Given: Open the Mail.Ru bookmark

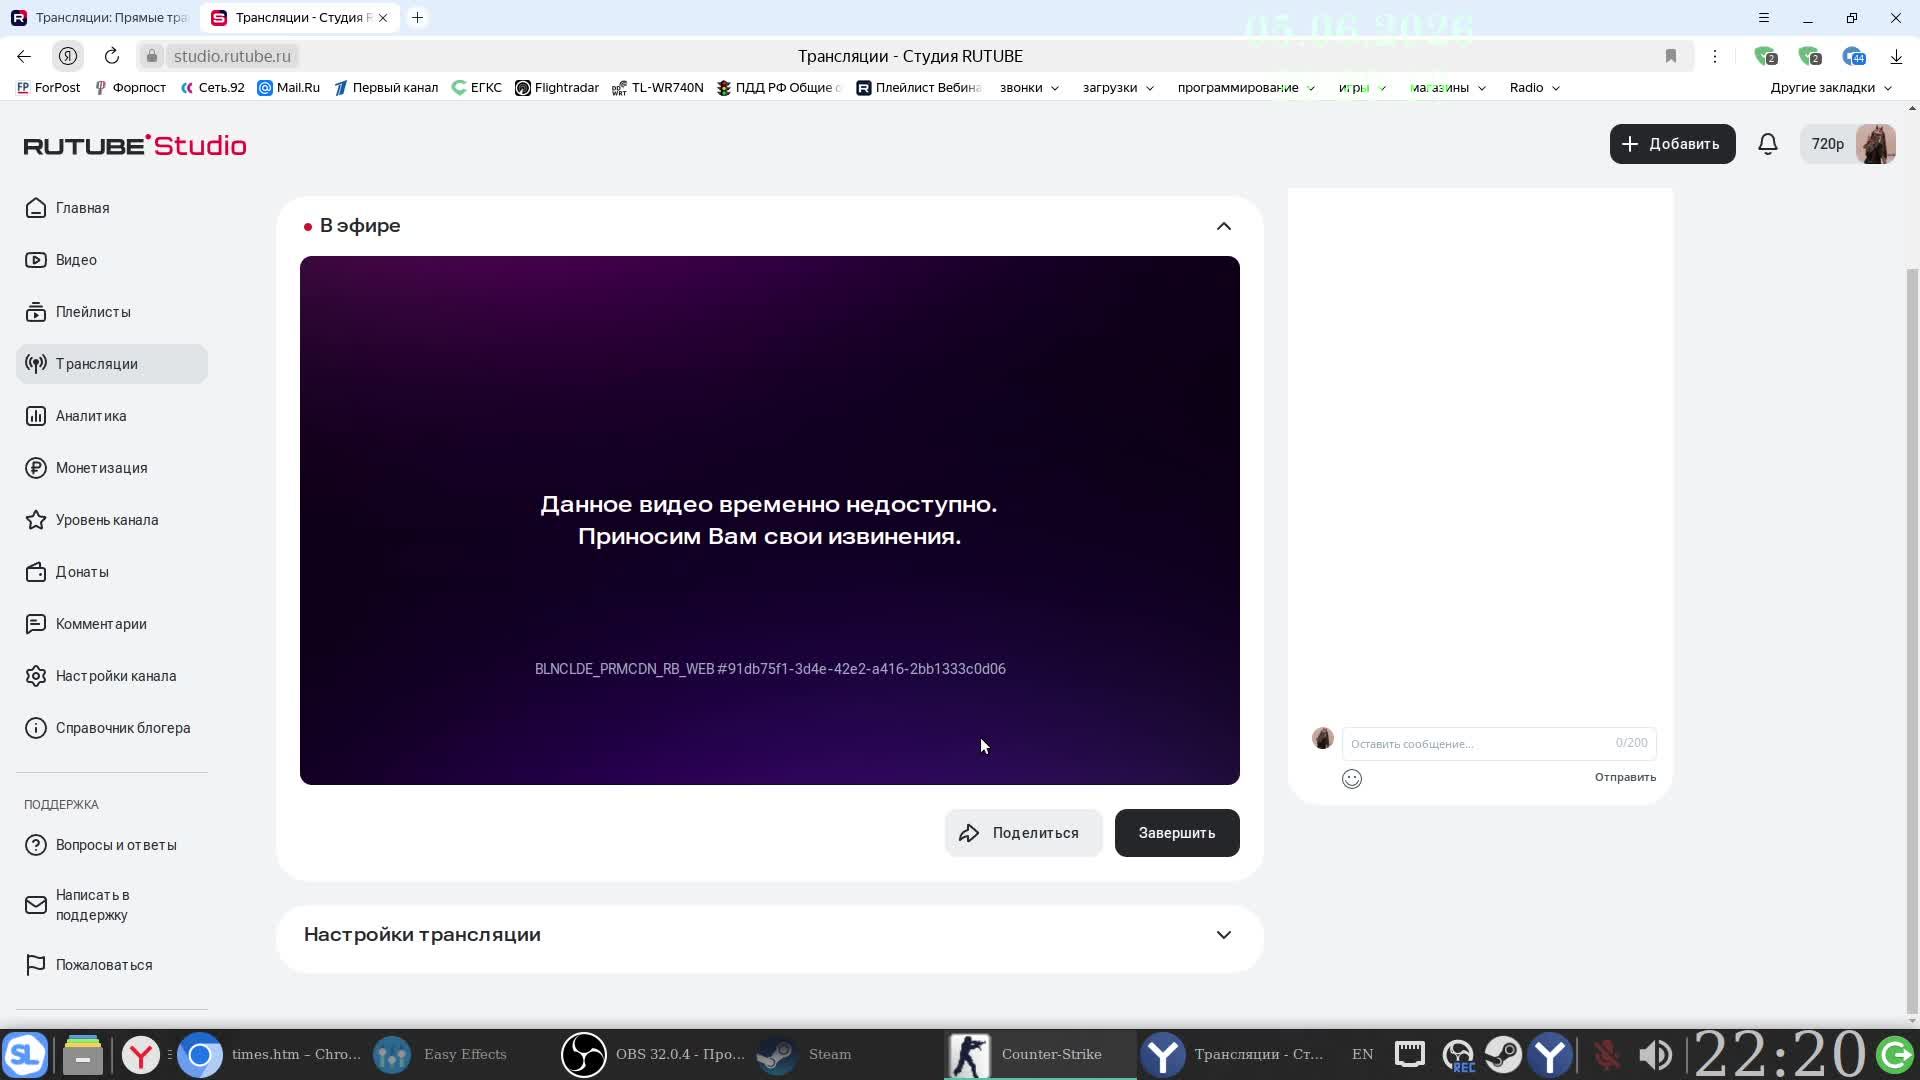Looking at the screenshot, I should 289,88.
